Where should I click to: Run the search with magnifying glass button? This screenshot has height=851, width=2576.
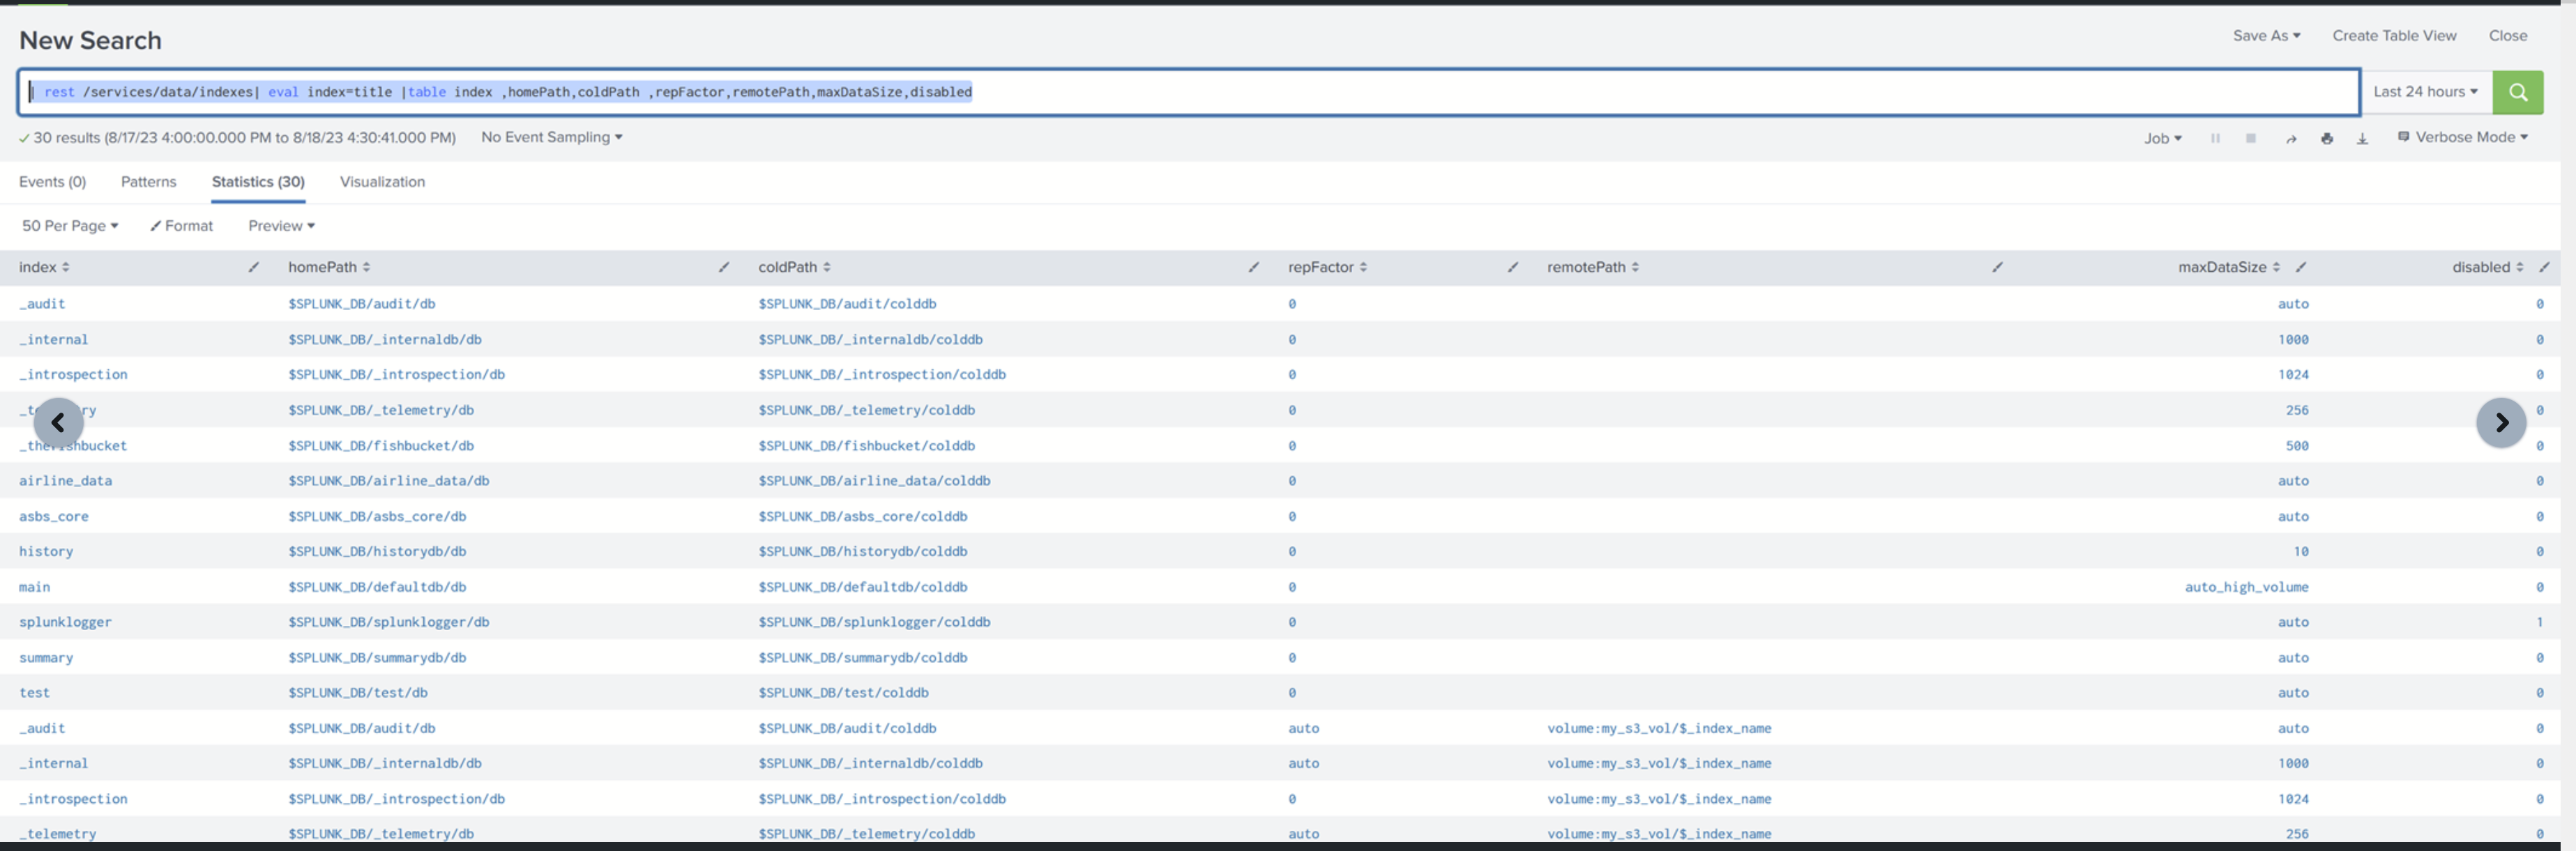pyautogui.click(x=2519, y=92)
